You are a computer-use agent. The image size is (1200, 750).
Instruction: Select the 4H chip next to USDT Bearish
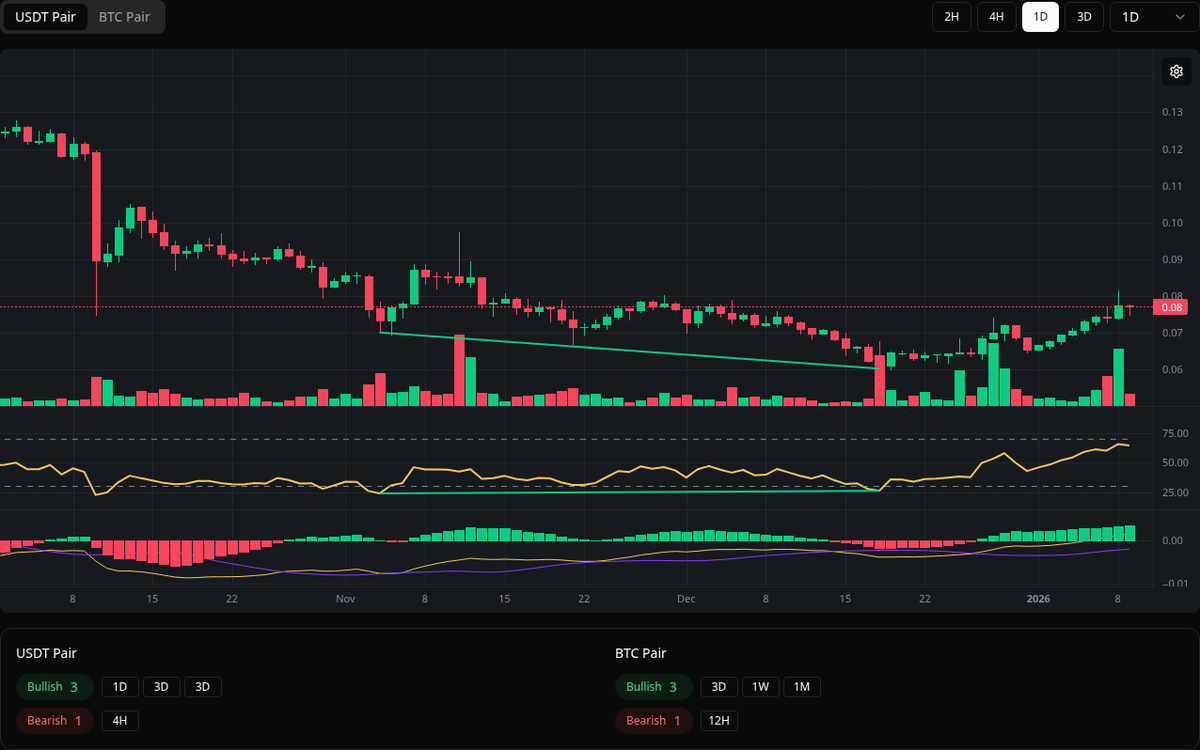coord(120,720)
